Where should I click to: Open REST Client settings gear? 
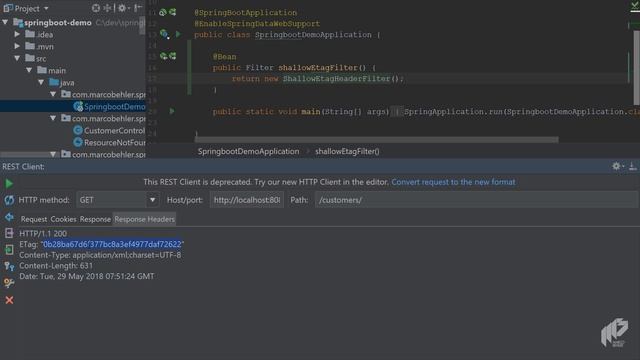617,166
